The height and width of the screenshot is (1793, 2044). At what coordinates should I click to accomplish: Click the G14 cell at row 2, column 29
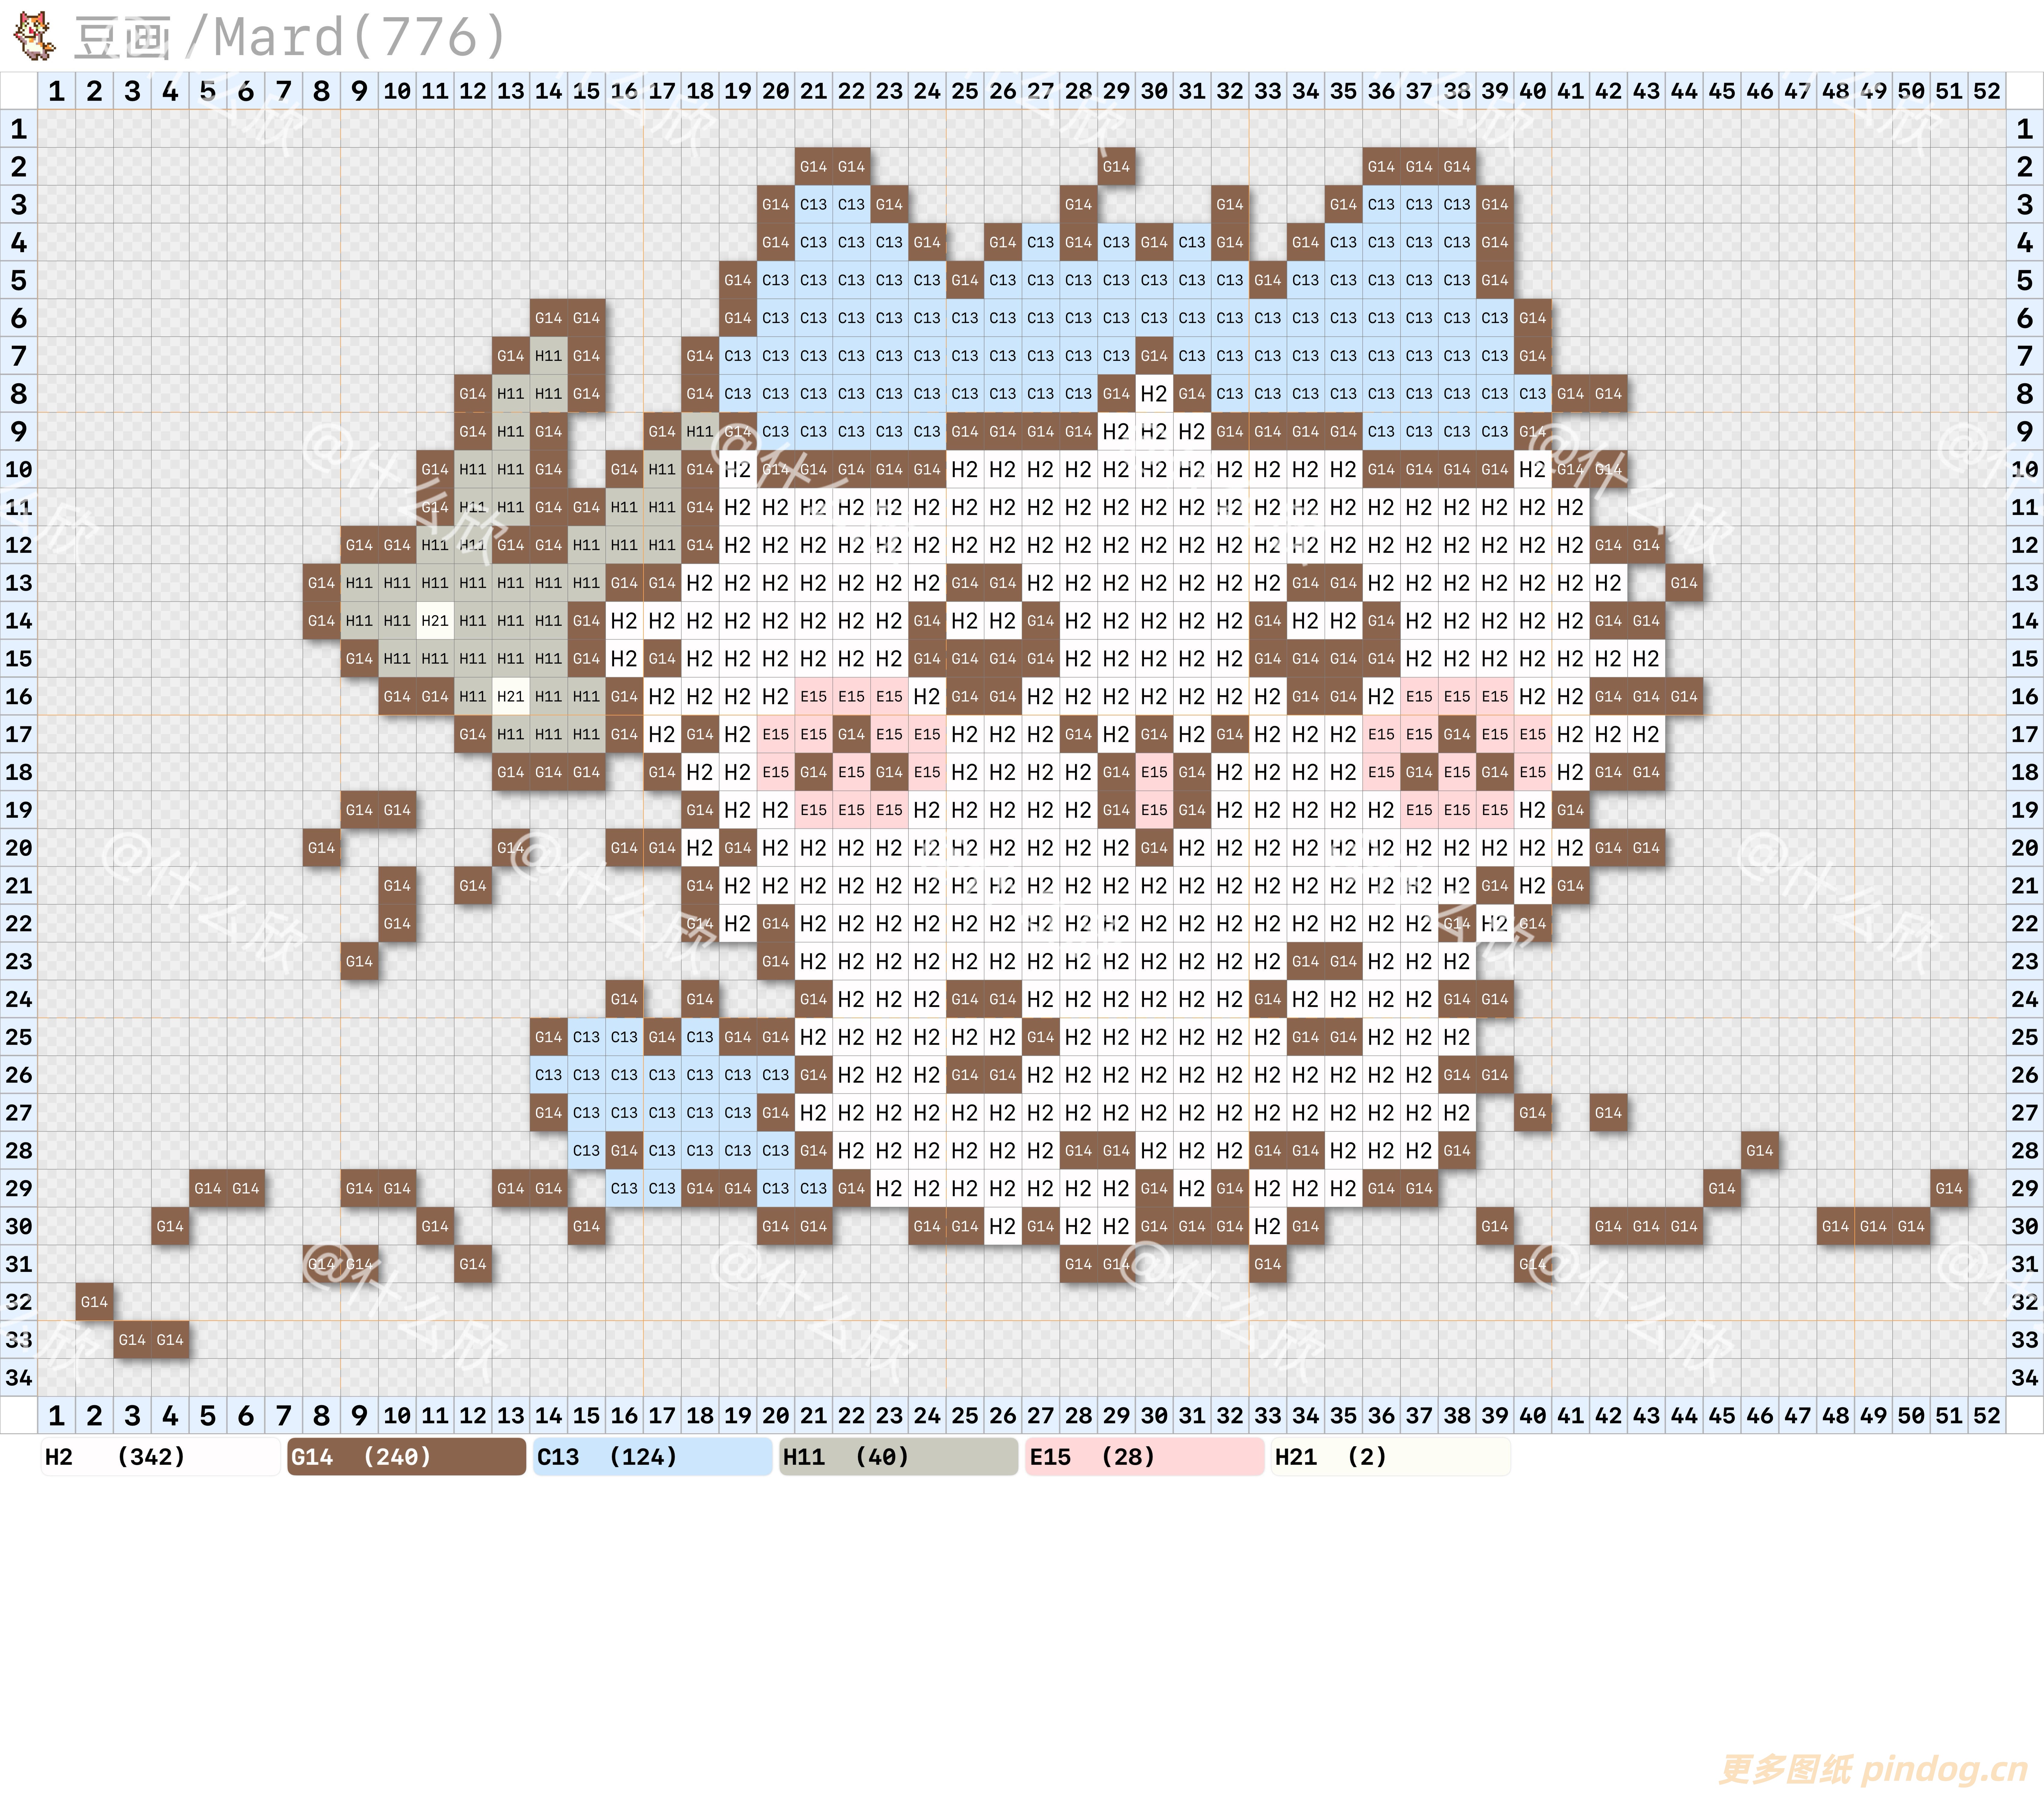click(x=1116, y=167)
